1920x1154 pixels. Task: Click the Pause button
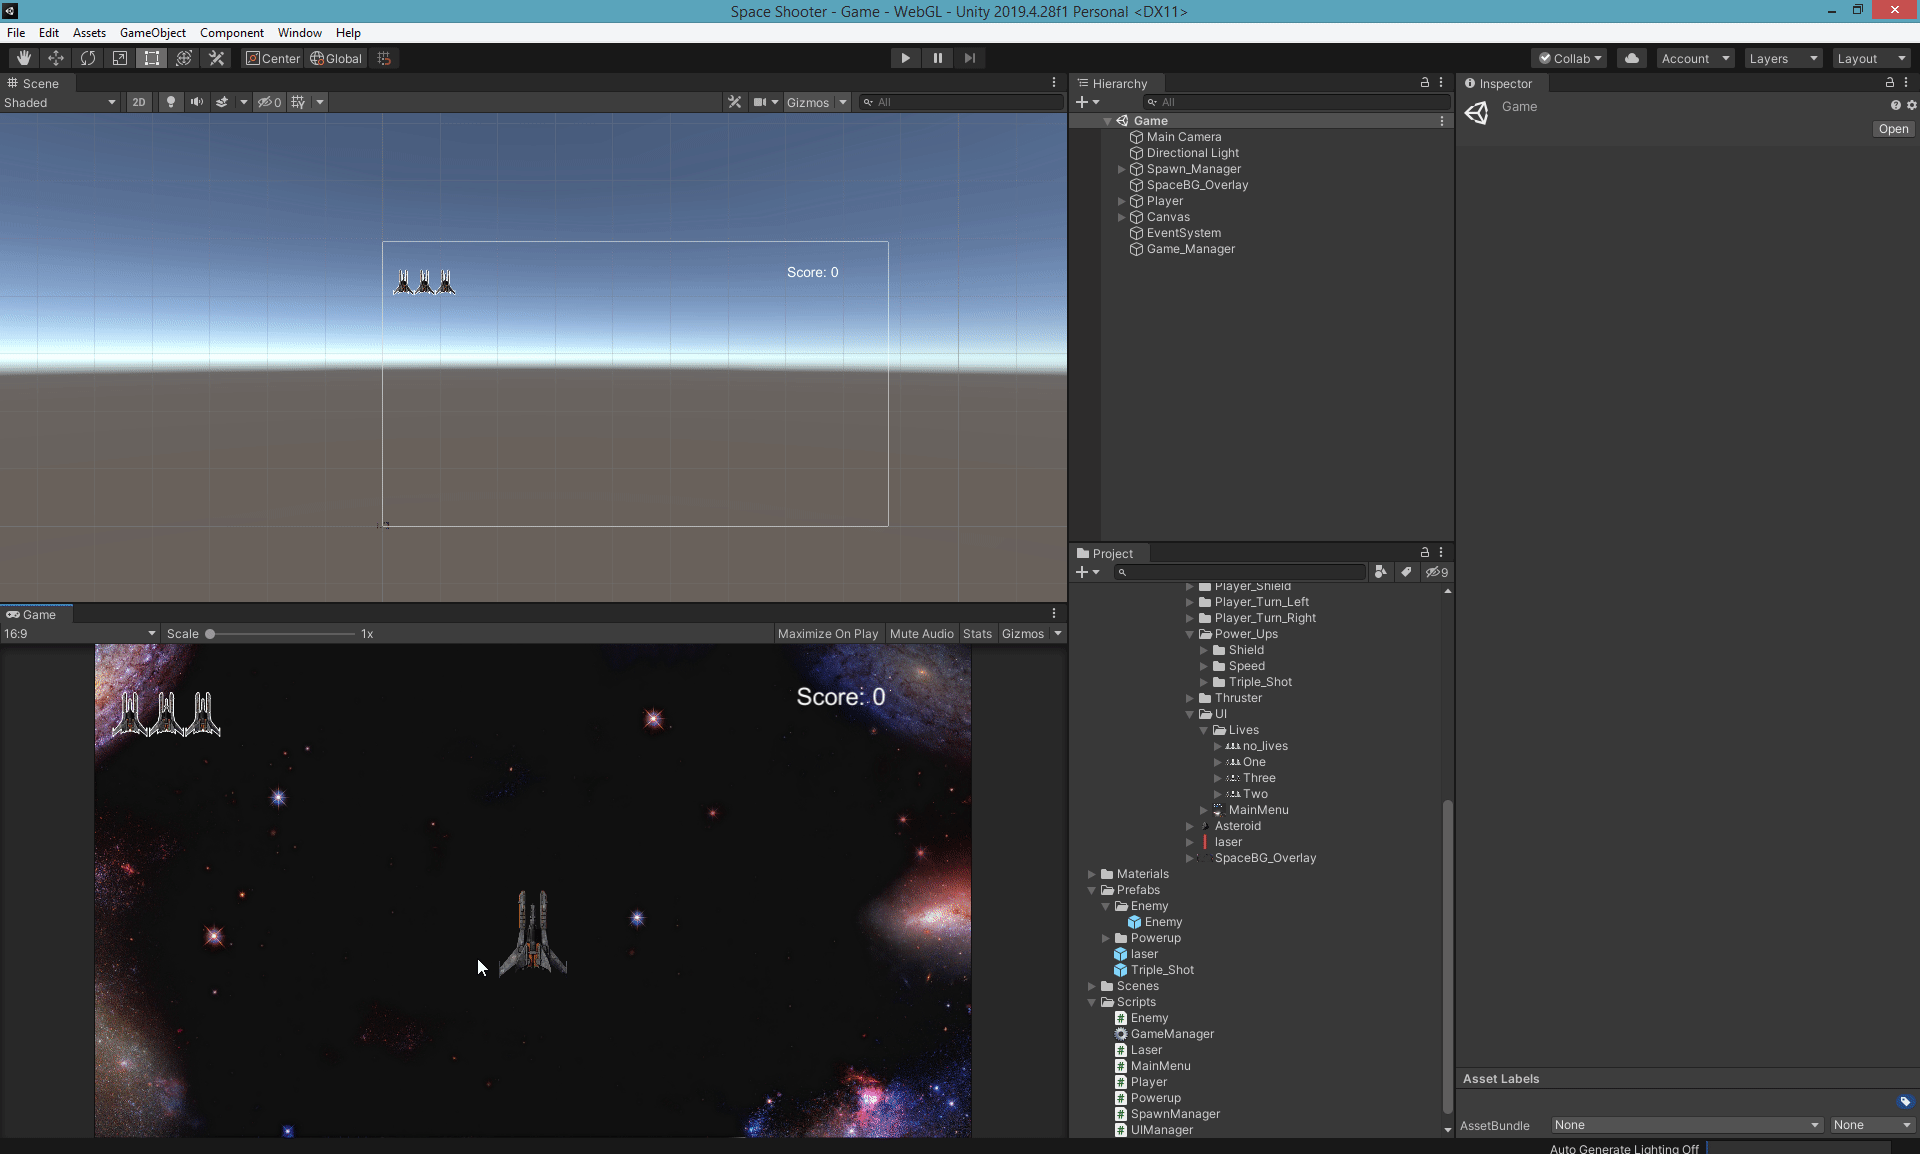(x=937, y=58)
